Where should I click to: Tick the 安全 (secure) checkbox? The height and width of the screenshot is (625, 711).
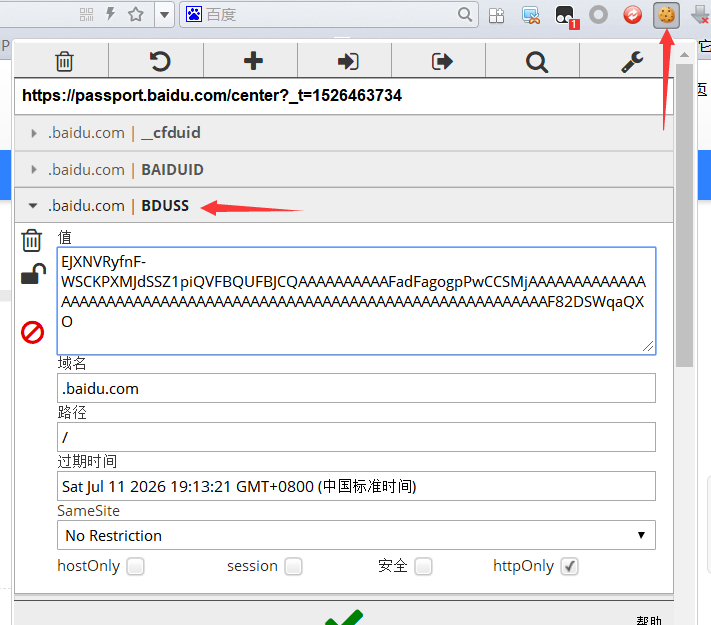423,567
